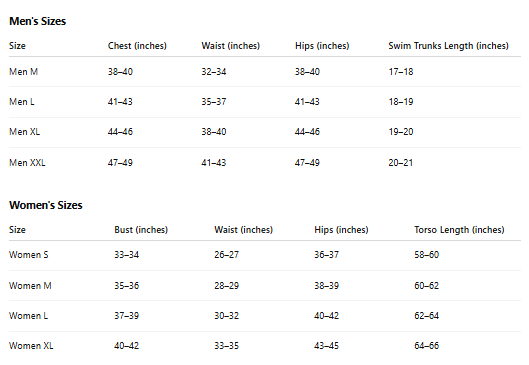
Task: Click Men XXL chest value 47–49
Action: (120, 163)
